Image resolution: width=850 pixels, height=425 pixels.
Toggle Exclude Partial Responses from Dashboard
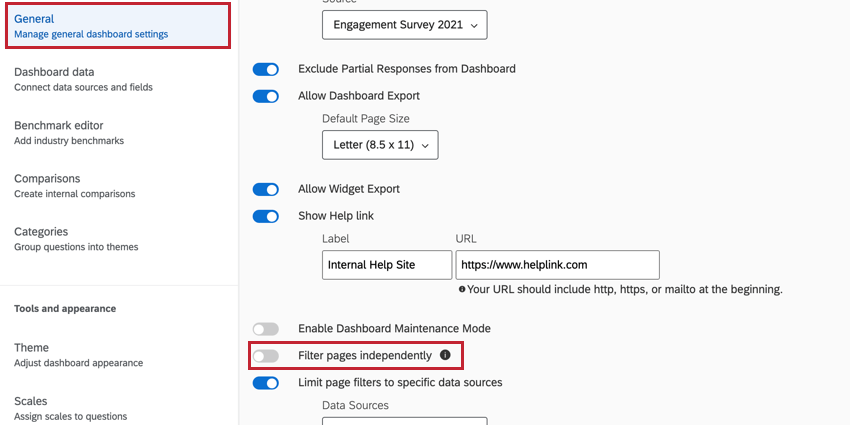pos(265,69)
